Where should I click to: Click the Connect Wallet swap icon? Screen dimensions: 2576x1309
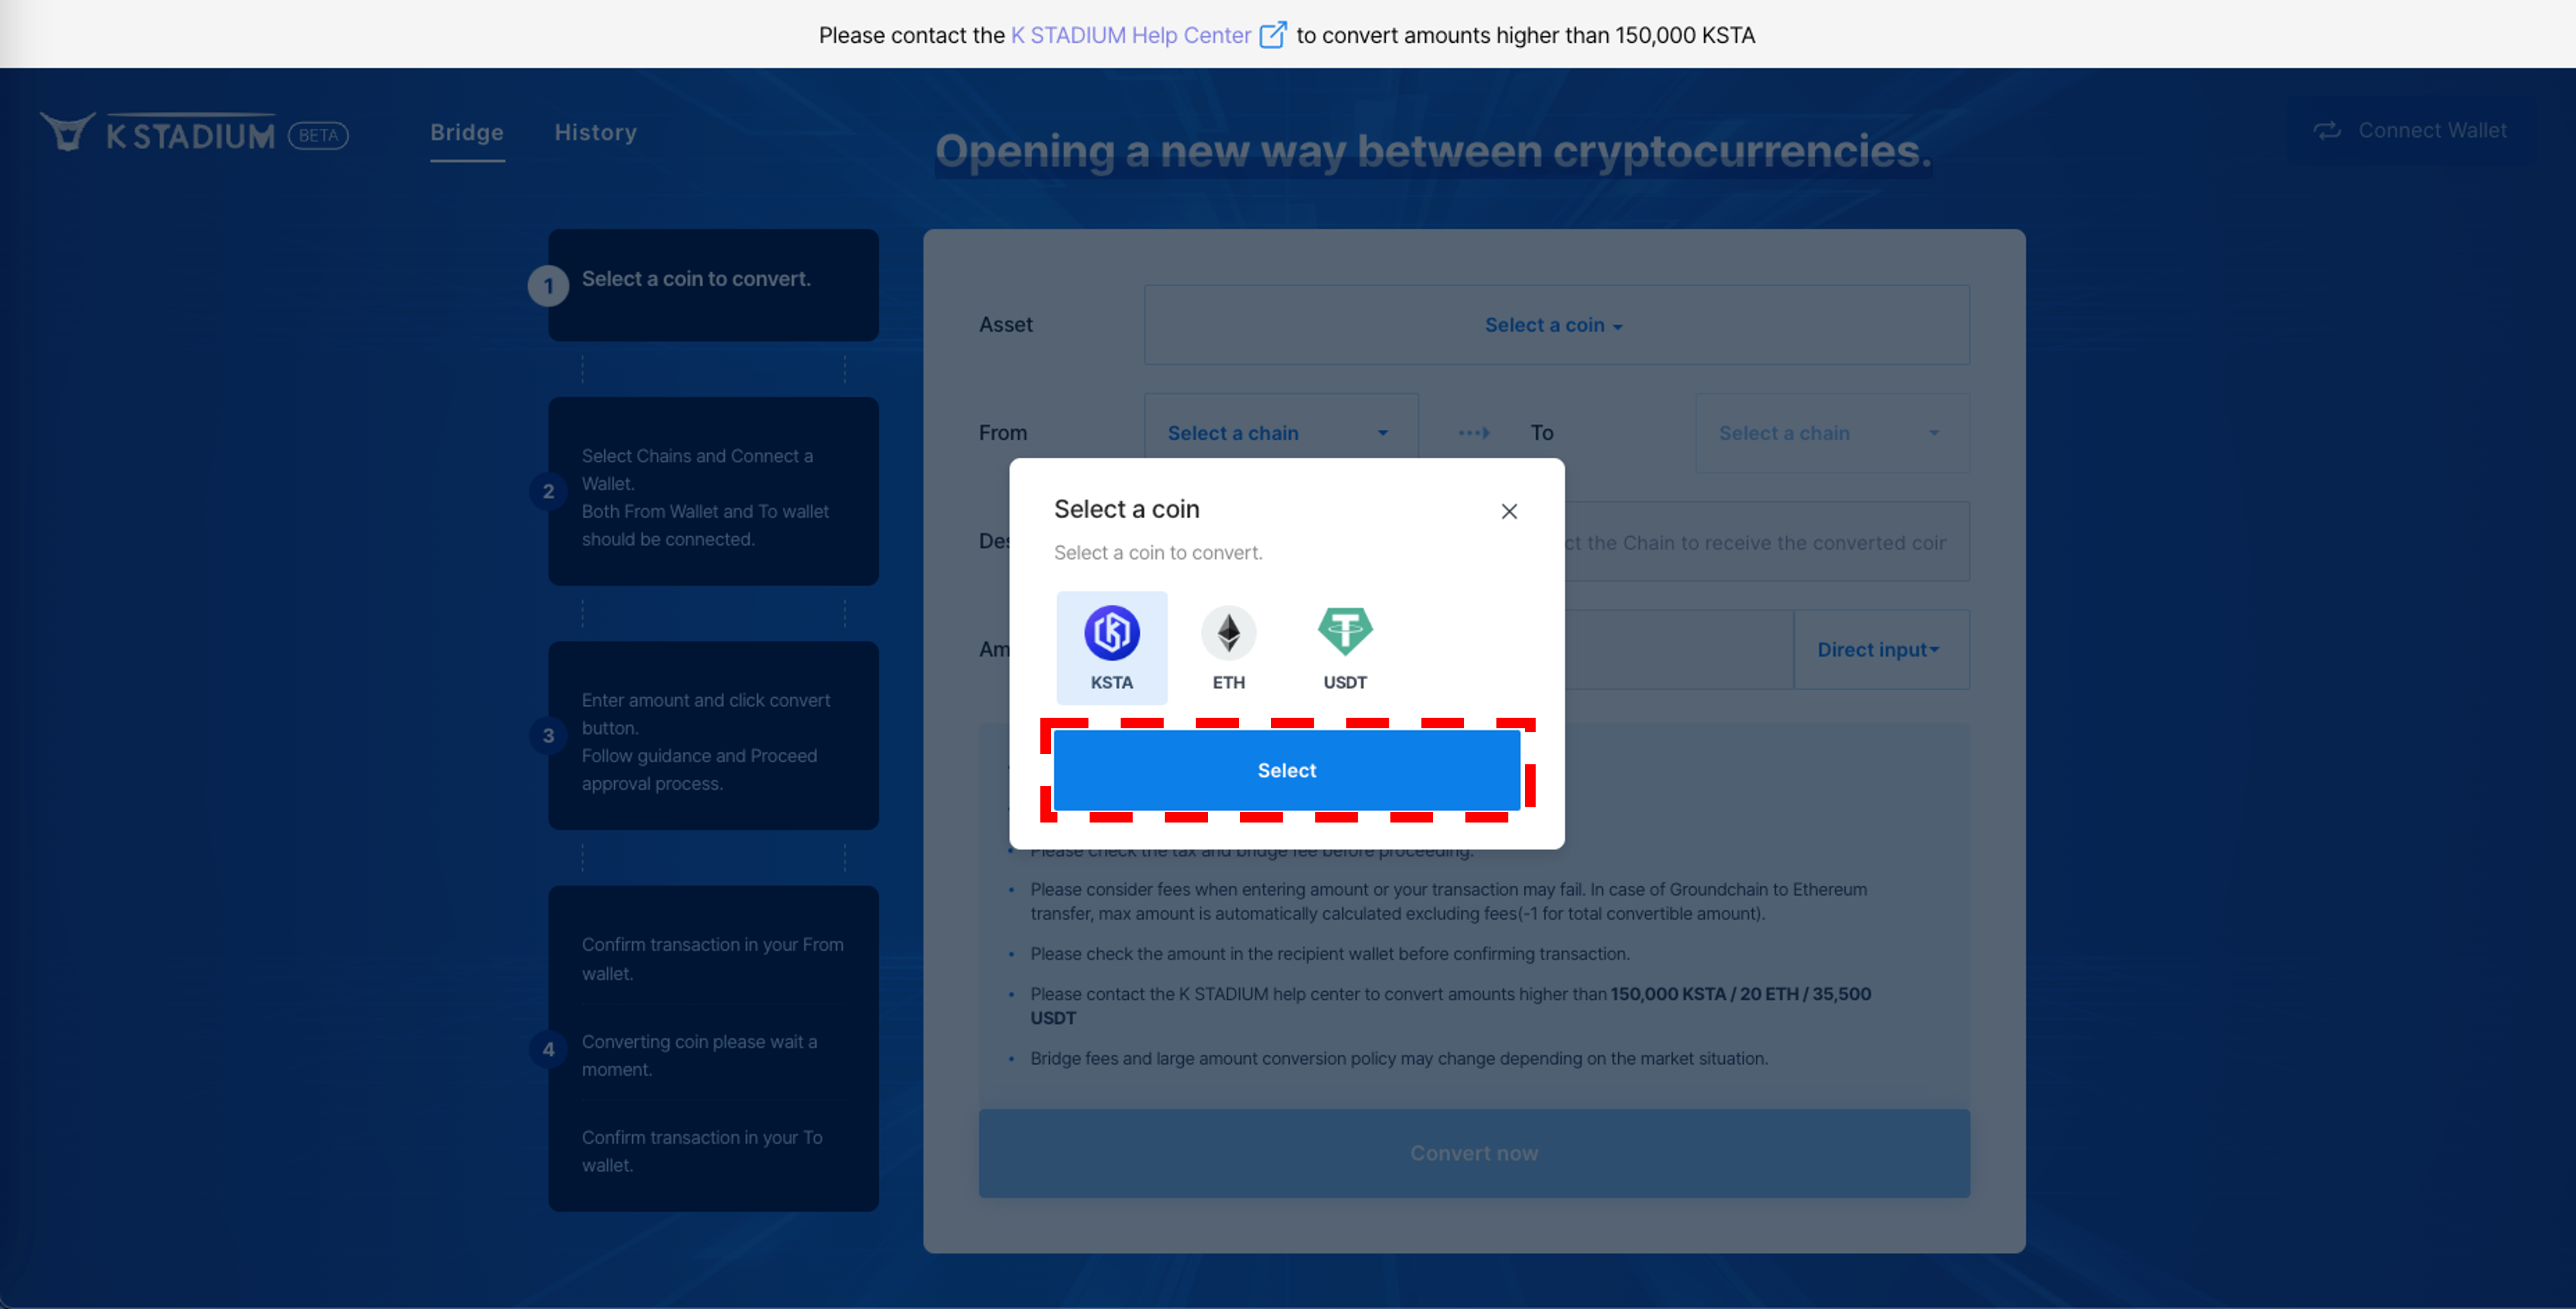(x=2326, y=131)
